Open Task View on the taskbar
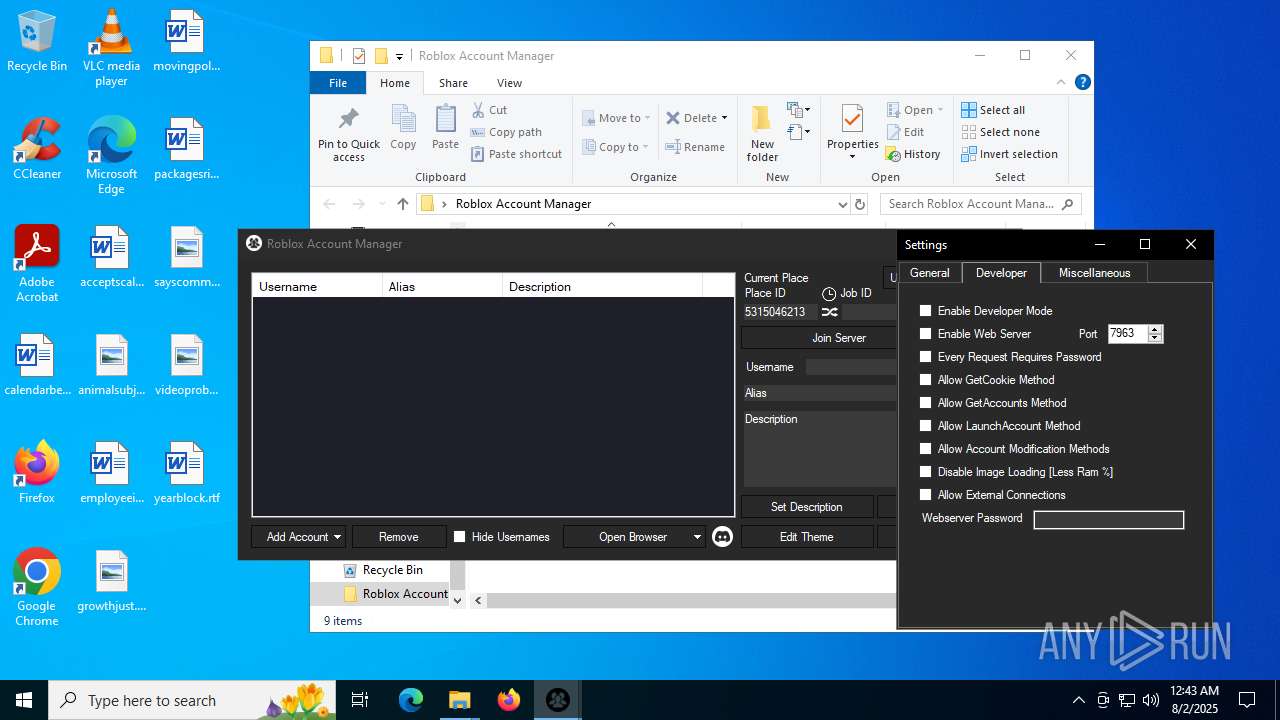Screen dimensions: 1280x720 [x=360, y=700]
